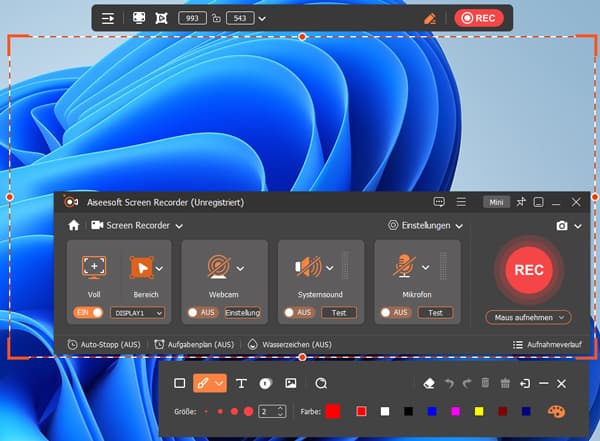Screen dimensions: 600x441
Task: Select the Eraser tool
Action: coord(429,383)
